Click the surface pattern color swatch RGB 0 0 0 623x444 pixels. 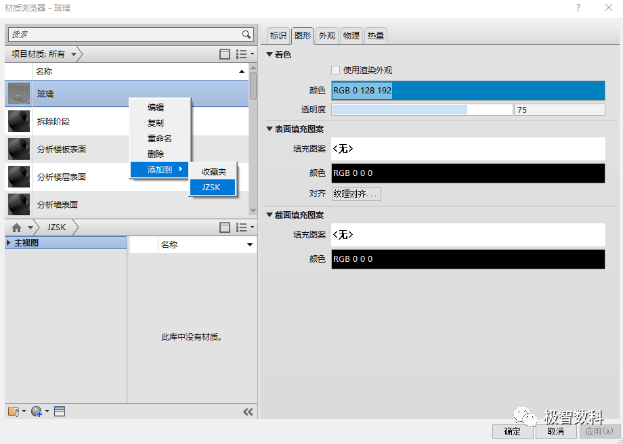(x=468, y=173)
